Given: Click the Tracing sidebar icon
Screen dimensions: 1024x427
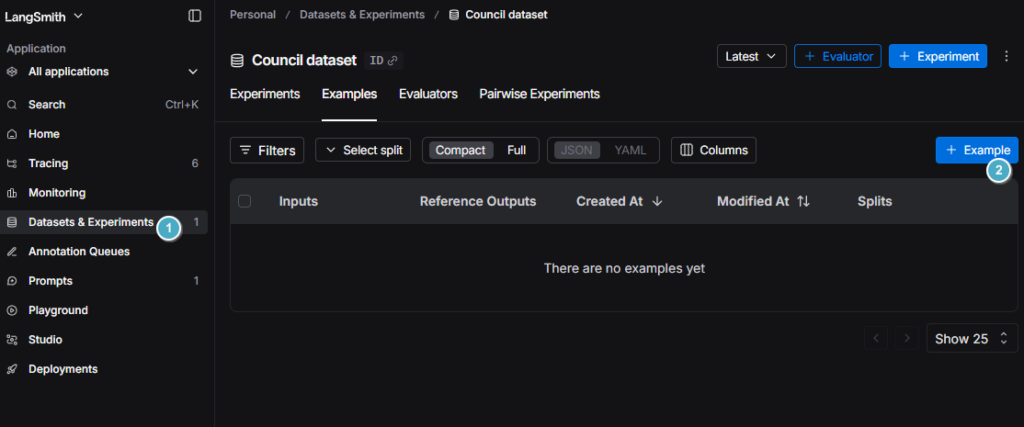Looking at the screenshot, I should tap(12, 163).
